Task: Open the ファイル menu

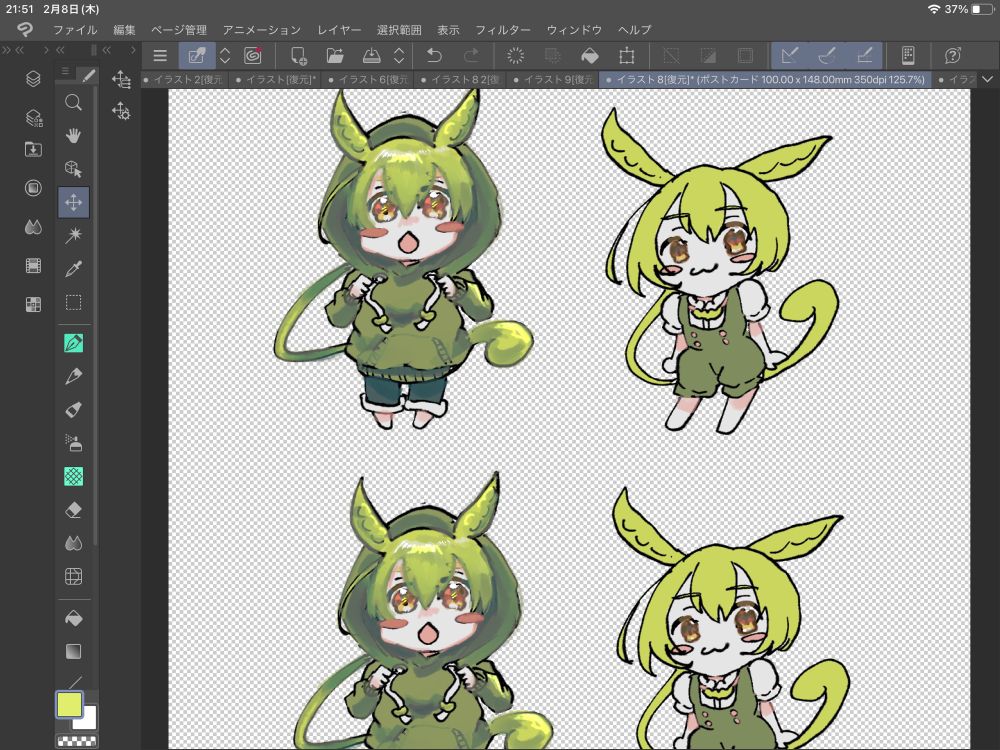Action: pyautogui.click(x=75, y=30)
